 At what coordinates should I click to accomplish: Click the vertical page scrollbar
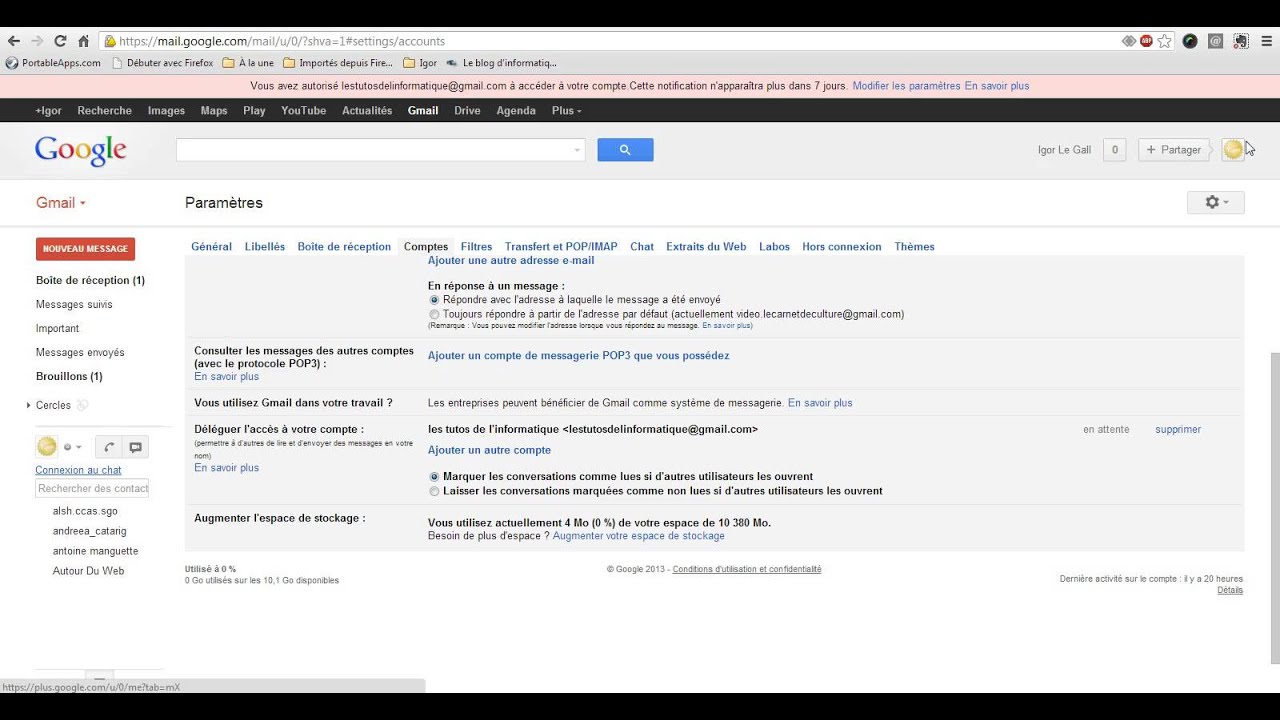[x=1274, y=508]
